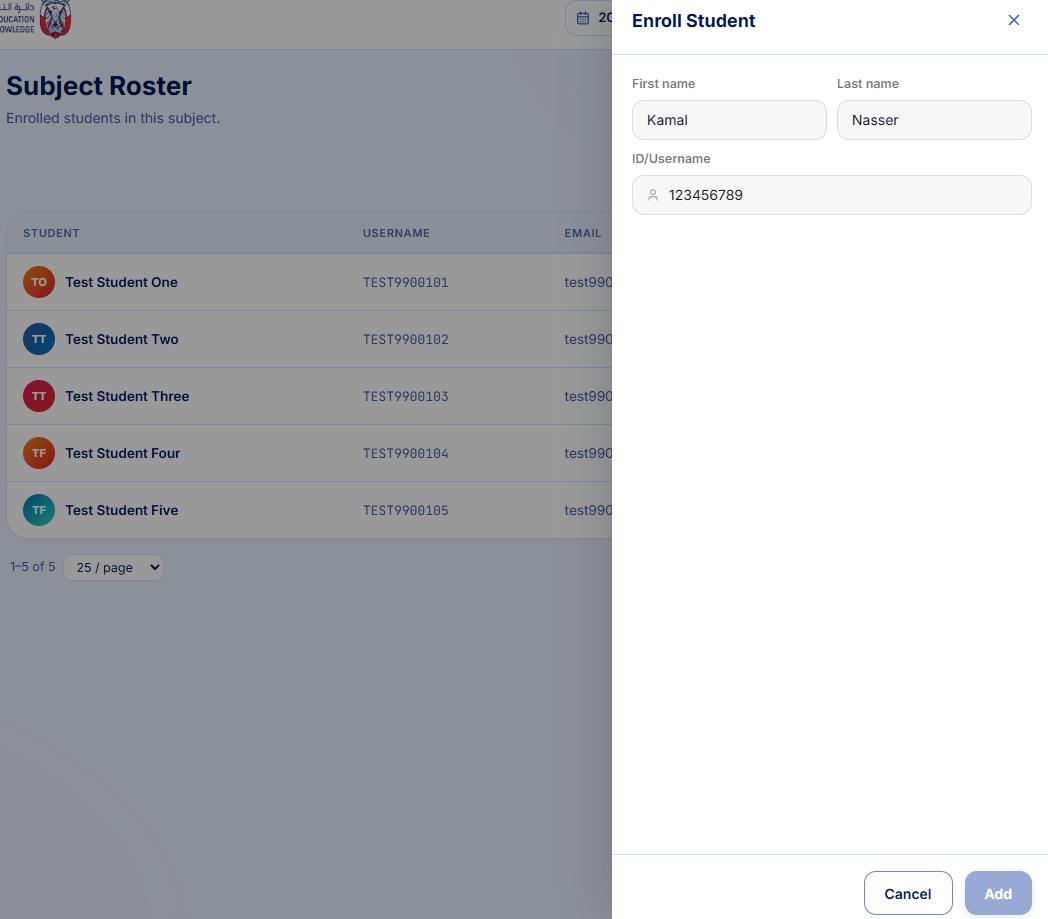Click the 'First name' field label
Screen dimensions: 1048x919
click(x=664, y=84)
